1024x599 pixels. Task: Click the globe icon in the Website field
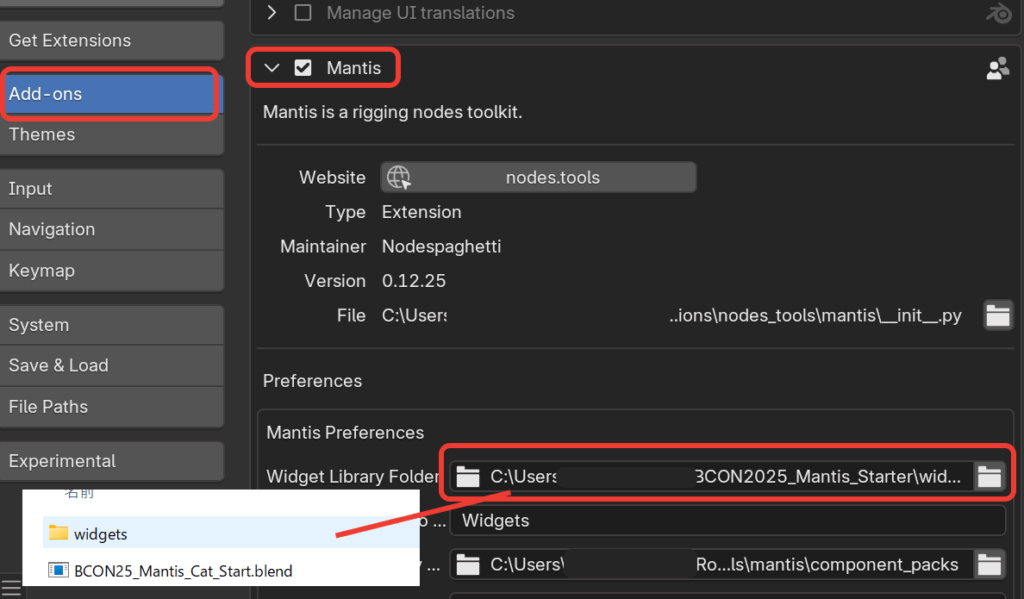click(x=399, y=178)
